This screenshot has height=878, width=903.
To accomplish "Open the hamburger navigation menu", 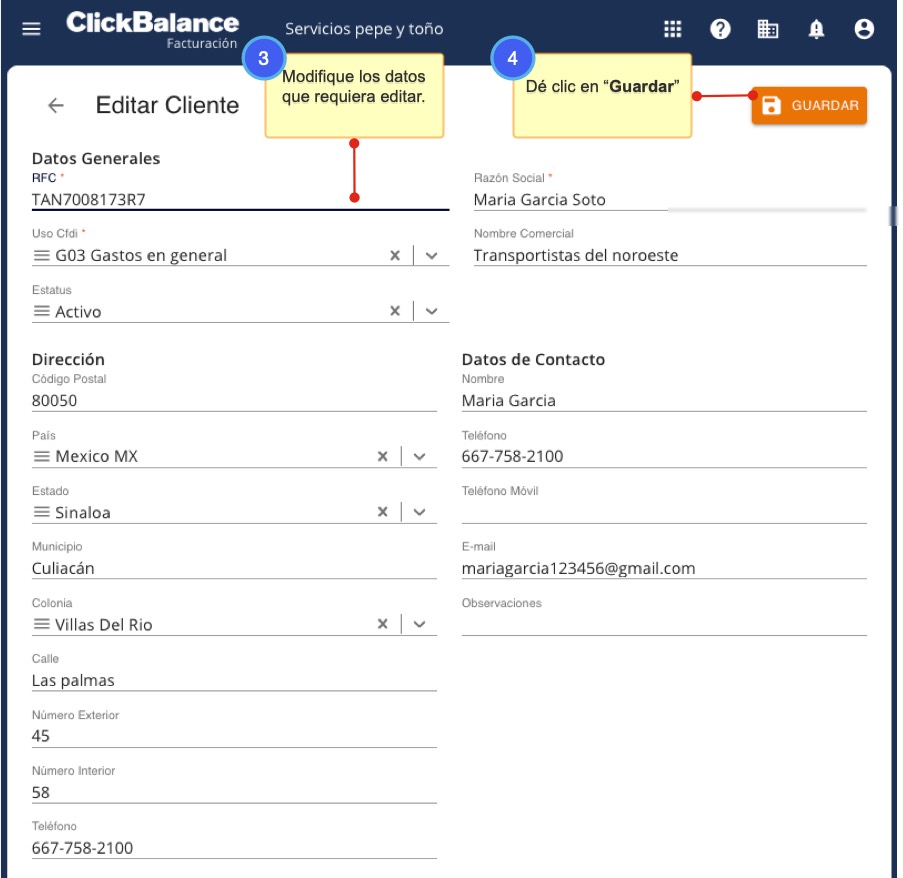I will point(32,29).
